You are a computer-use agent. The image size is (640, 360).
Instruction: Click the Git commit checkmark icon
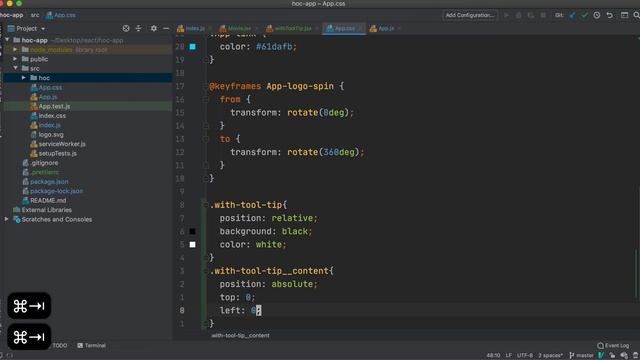(x=584, y=16)
